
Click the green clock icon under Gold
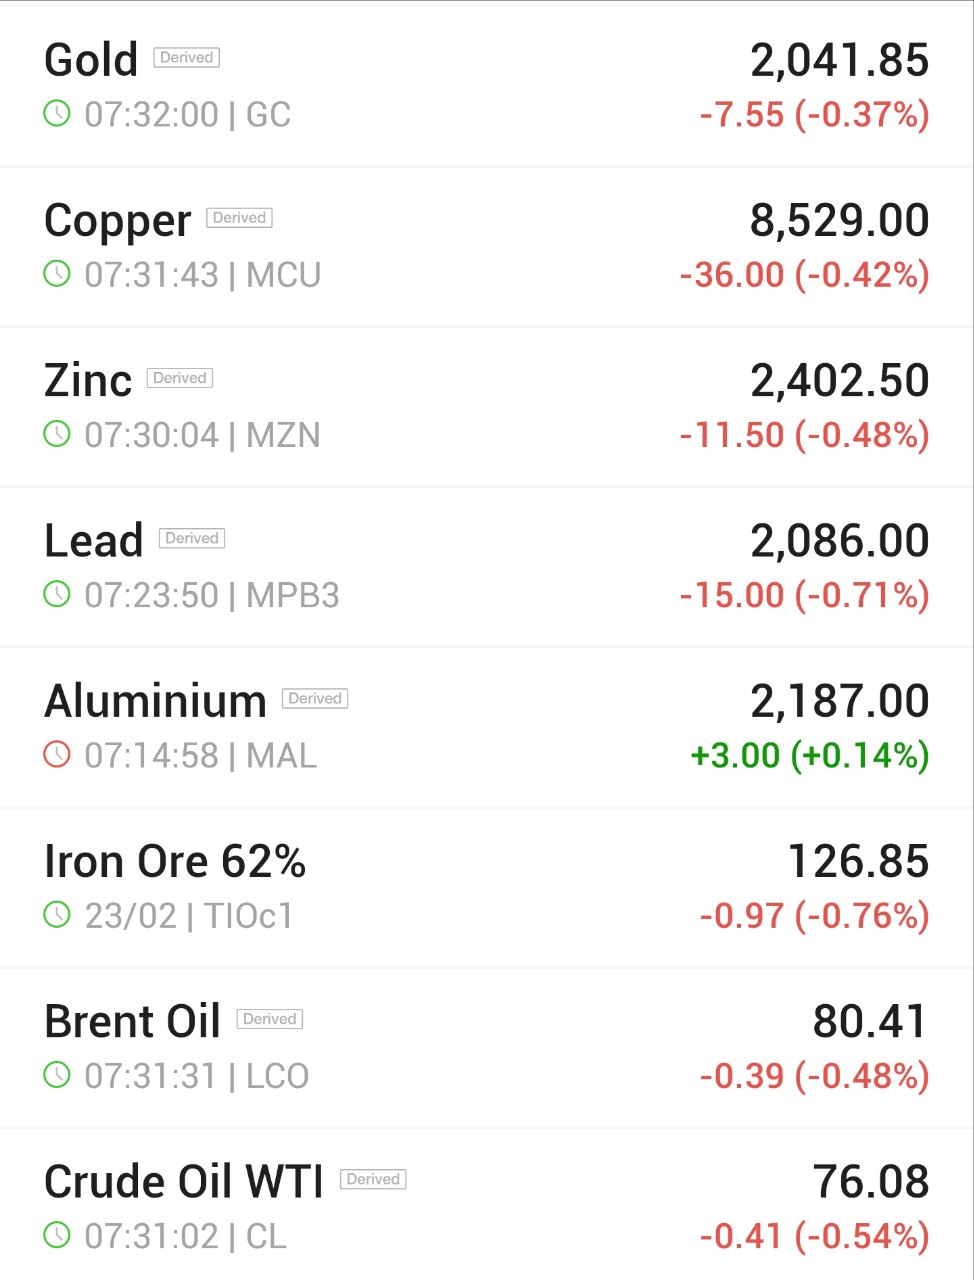(57, 113)
